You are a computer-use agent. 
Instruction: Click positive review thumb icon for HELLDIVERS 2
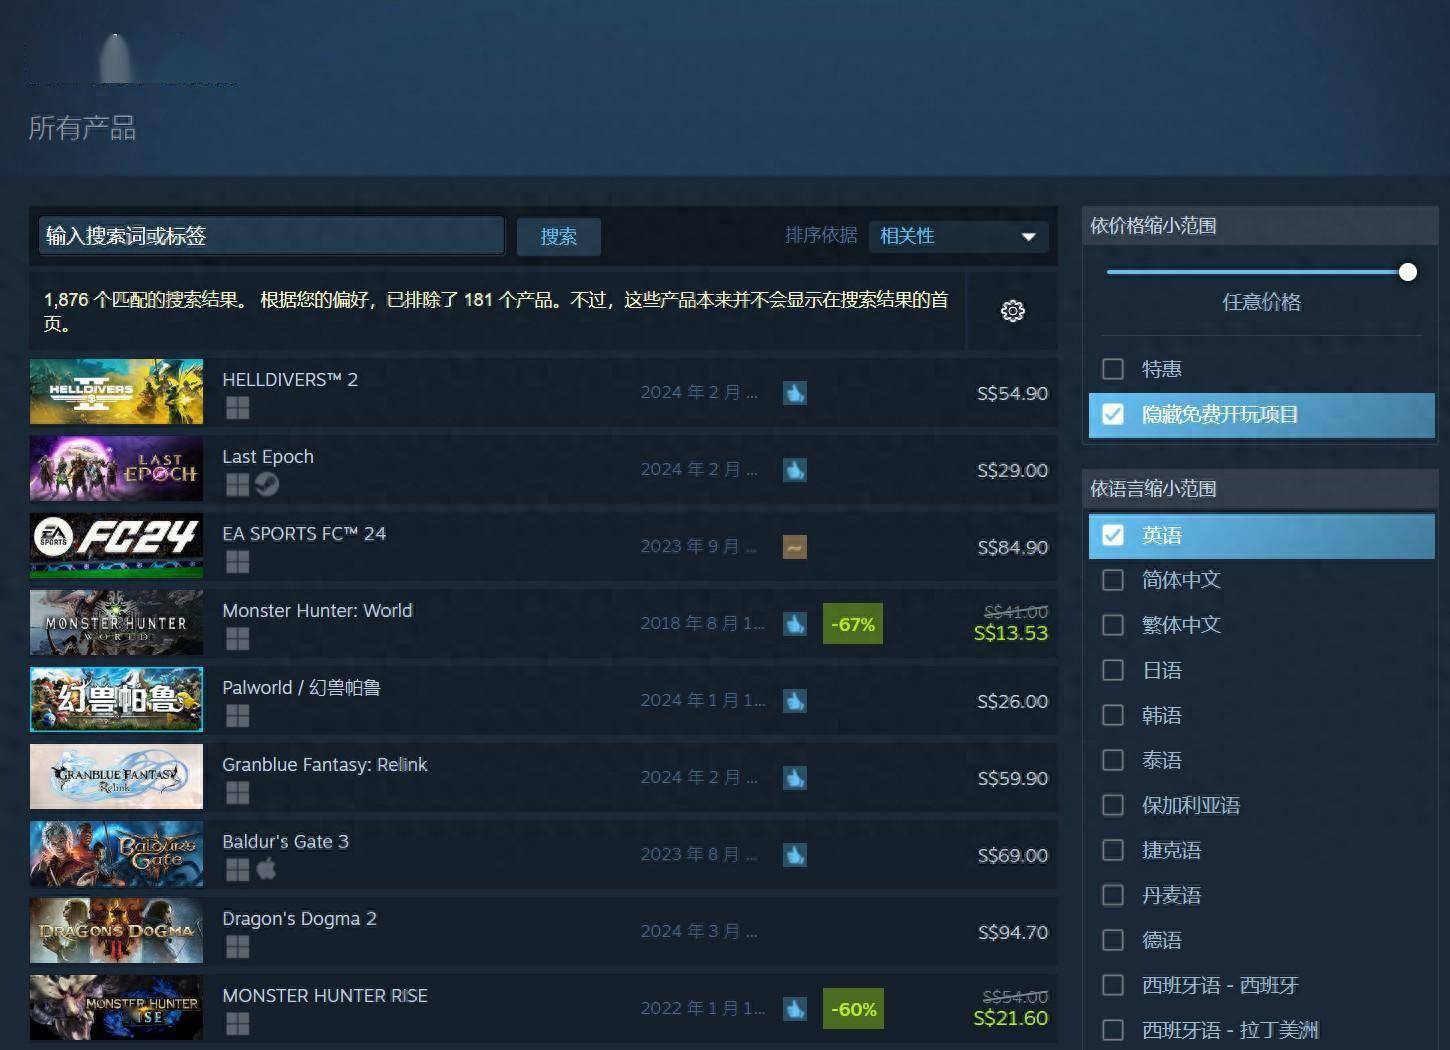795,393
